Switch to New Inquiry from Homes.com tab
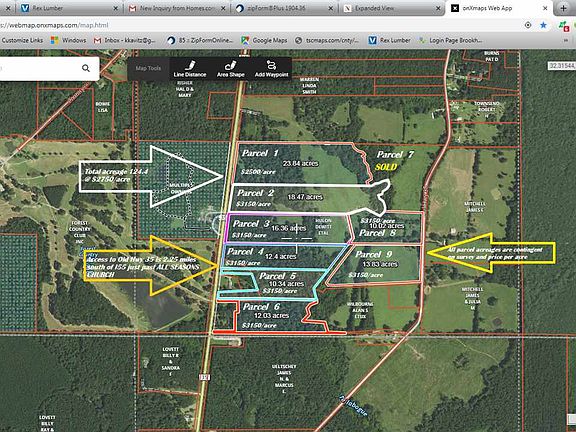Image resolution: width=576 pixels, height=432 pixels. pos(177,8)
